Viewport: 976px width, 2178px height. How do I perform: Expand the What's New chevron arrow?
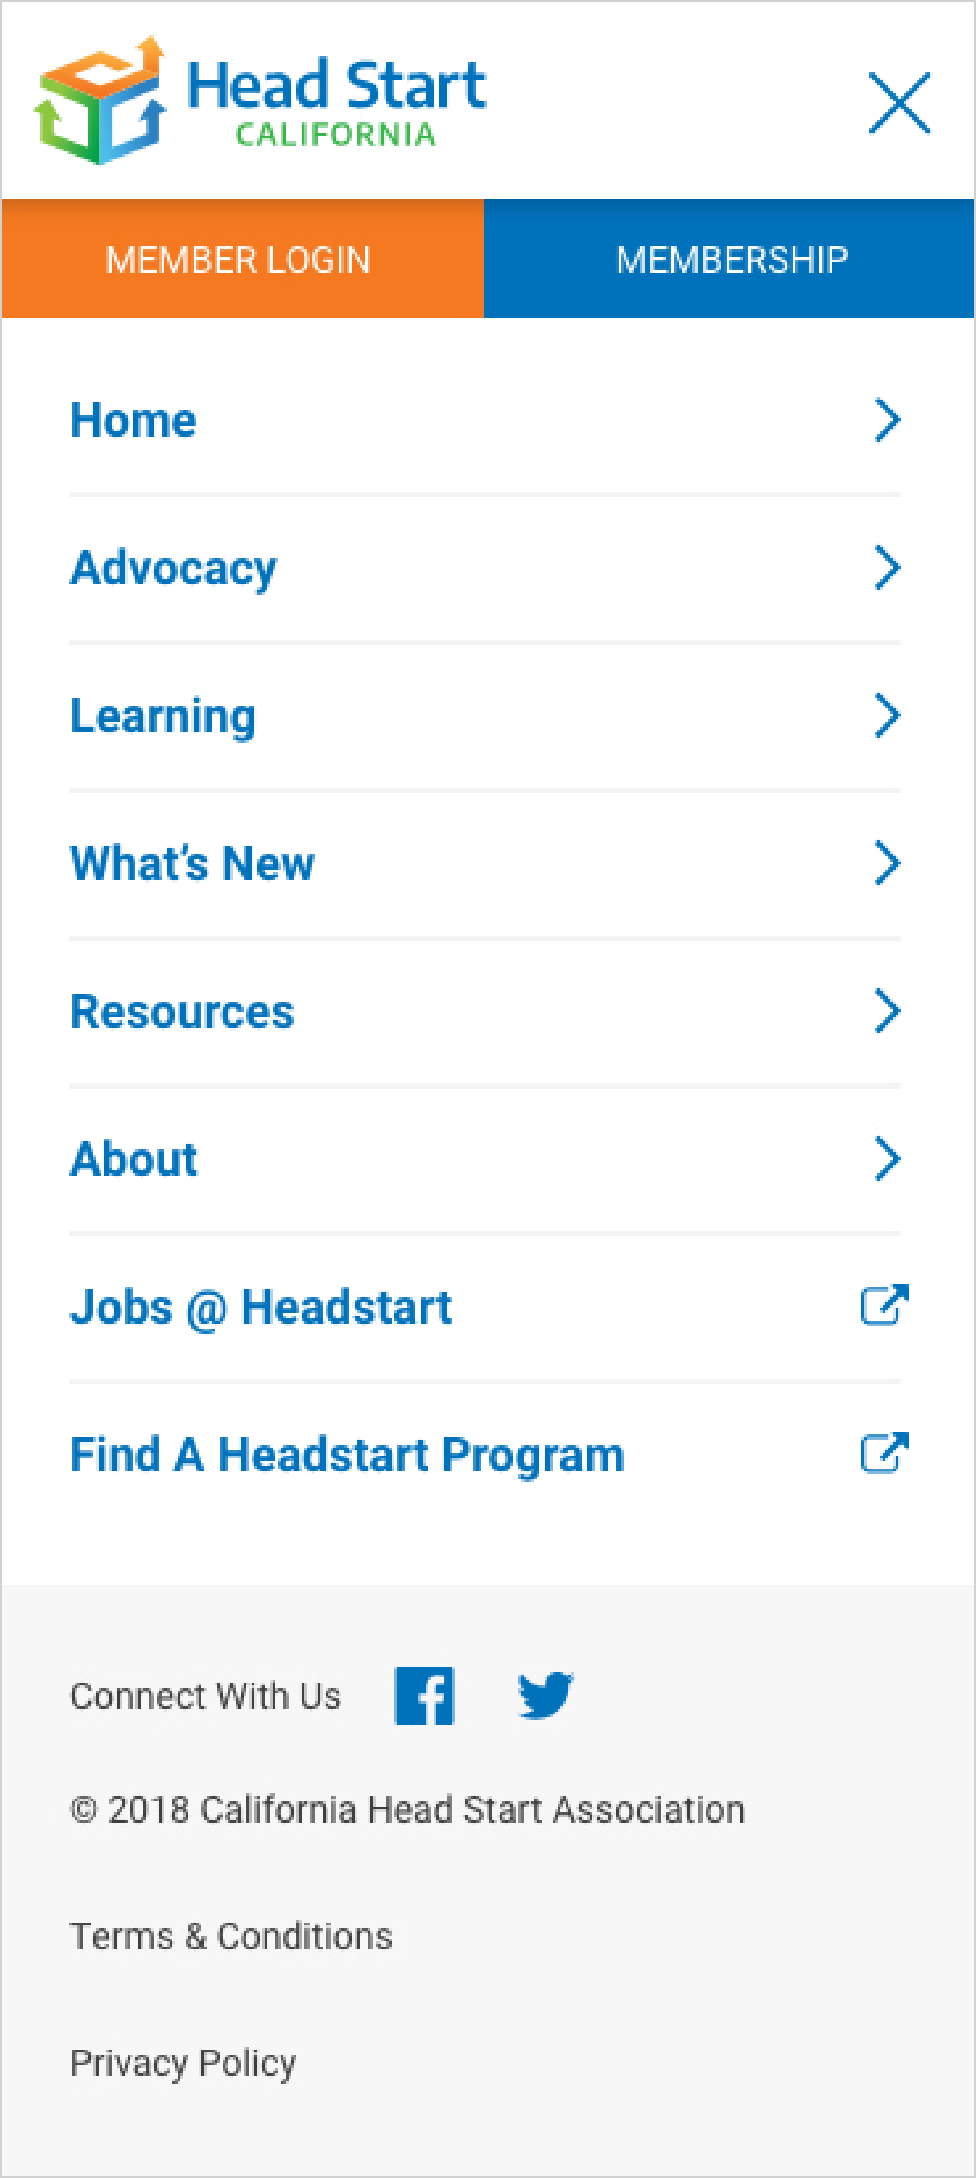888,864
